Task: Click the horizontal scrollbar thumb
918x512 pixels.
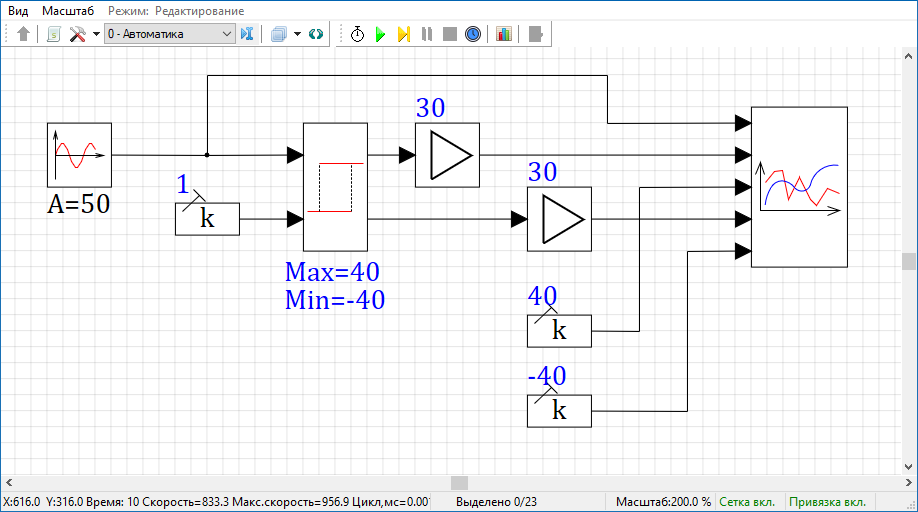Action: tap(459, 483)
